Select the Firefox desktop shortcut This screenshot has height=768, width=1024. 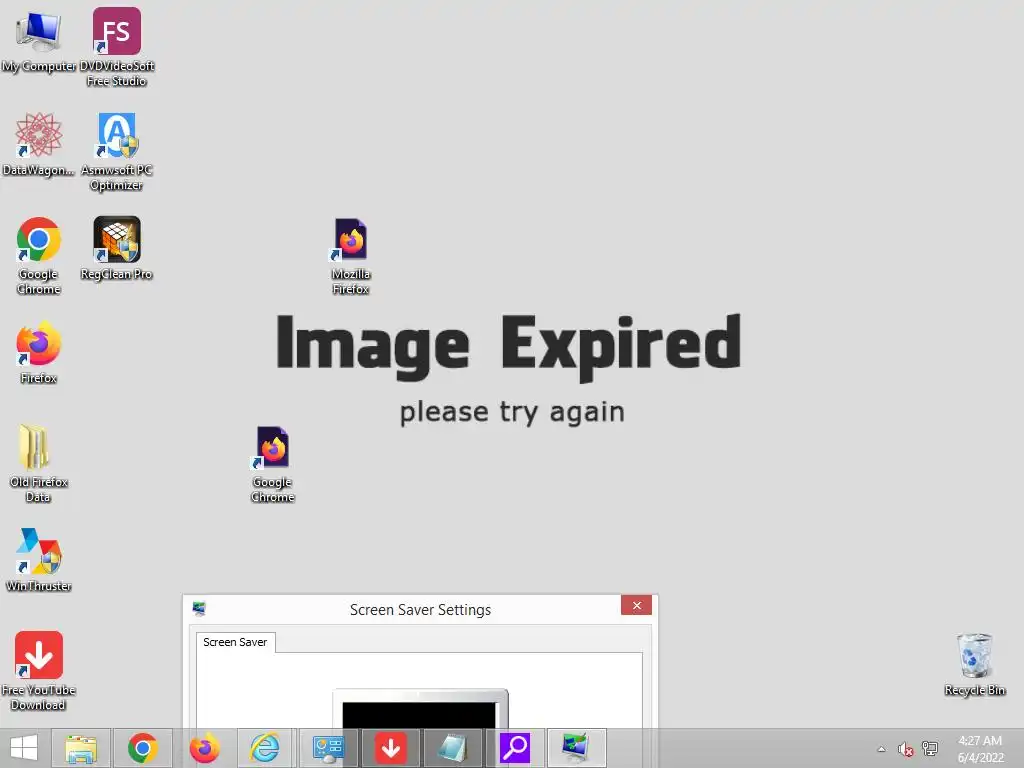(39, 351)
